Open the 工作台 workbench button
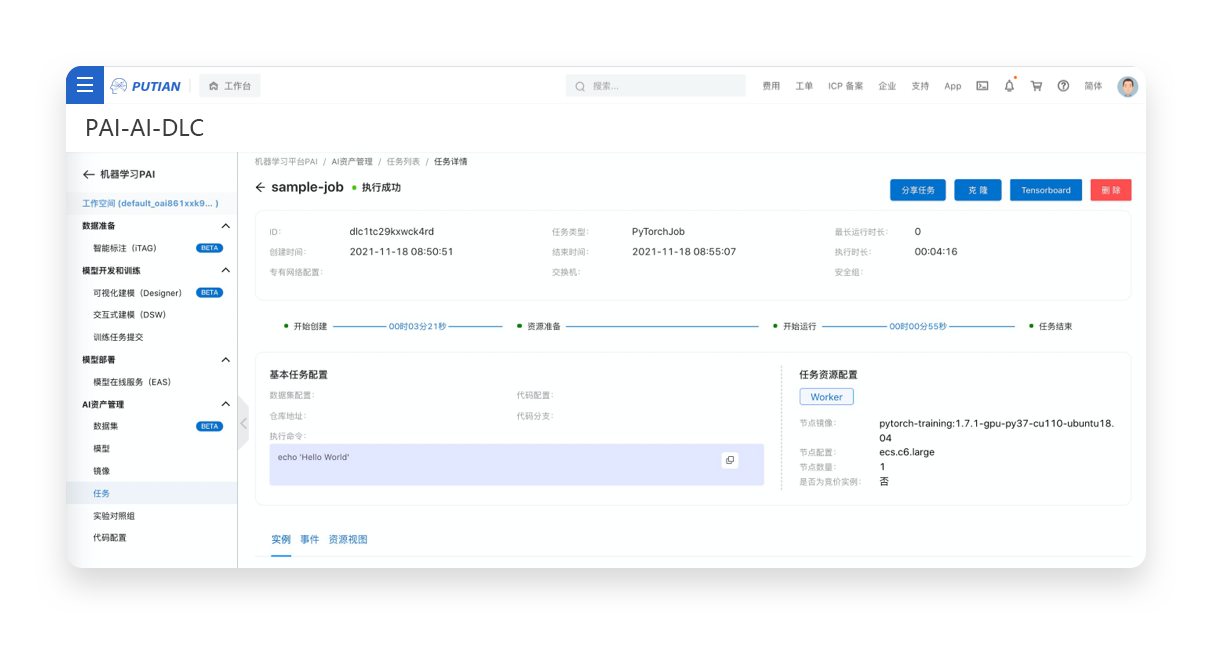Image resolution: width=1226 pixels, height=666 pixels. pos(230,86)
